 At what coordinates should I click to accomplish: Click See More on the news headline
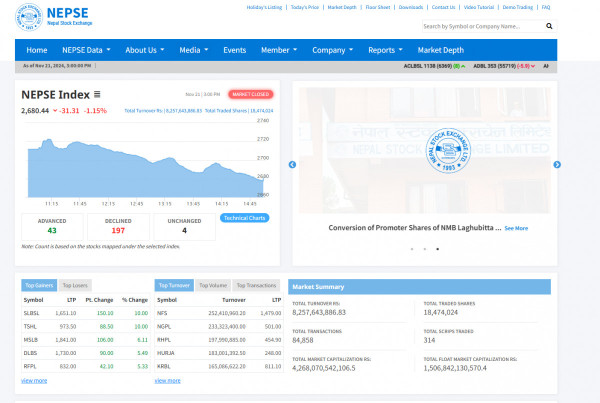516,228
